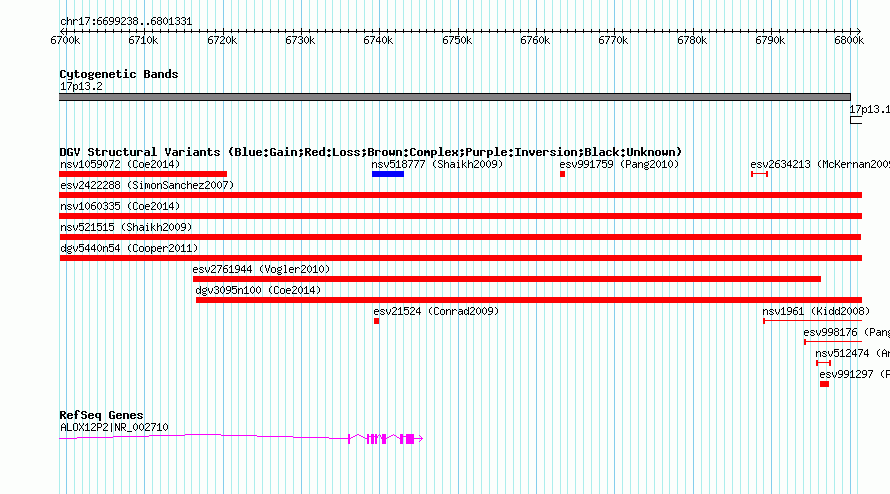The width and height of the screenshot is (890, 494).
Task: Click the RefSeq Genes track title
Action: pyautogui.click(x=101, y=415)
